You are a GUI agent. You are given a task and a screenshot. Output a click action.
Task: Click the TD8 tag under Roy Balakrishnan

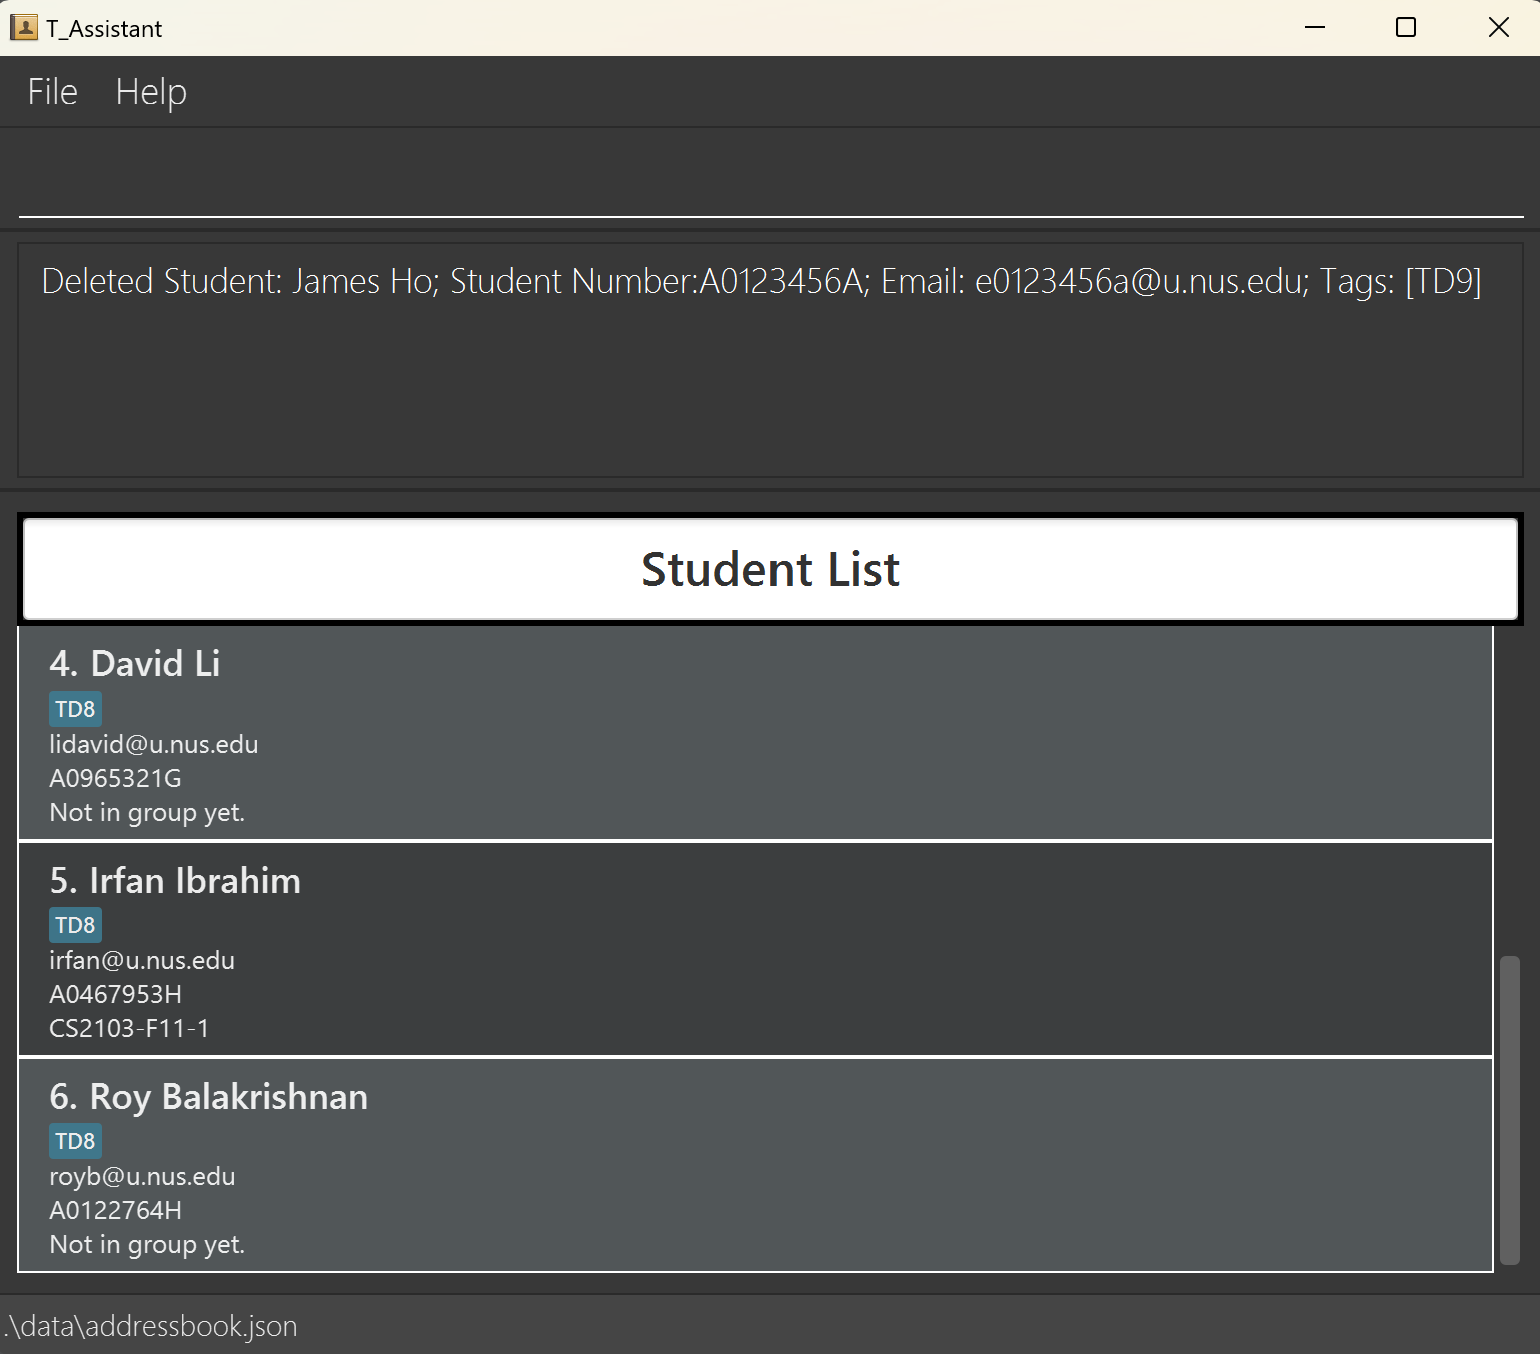coord(75,1141)
